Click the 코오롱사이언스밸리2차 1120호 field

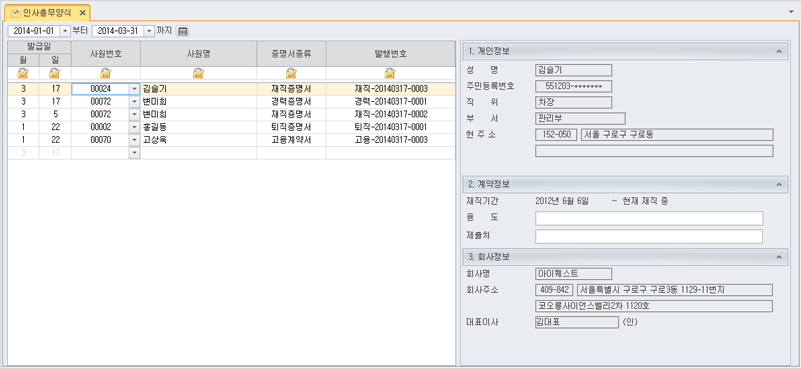click(x=654, y=306)
